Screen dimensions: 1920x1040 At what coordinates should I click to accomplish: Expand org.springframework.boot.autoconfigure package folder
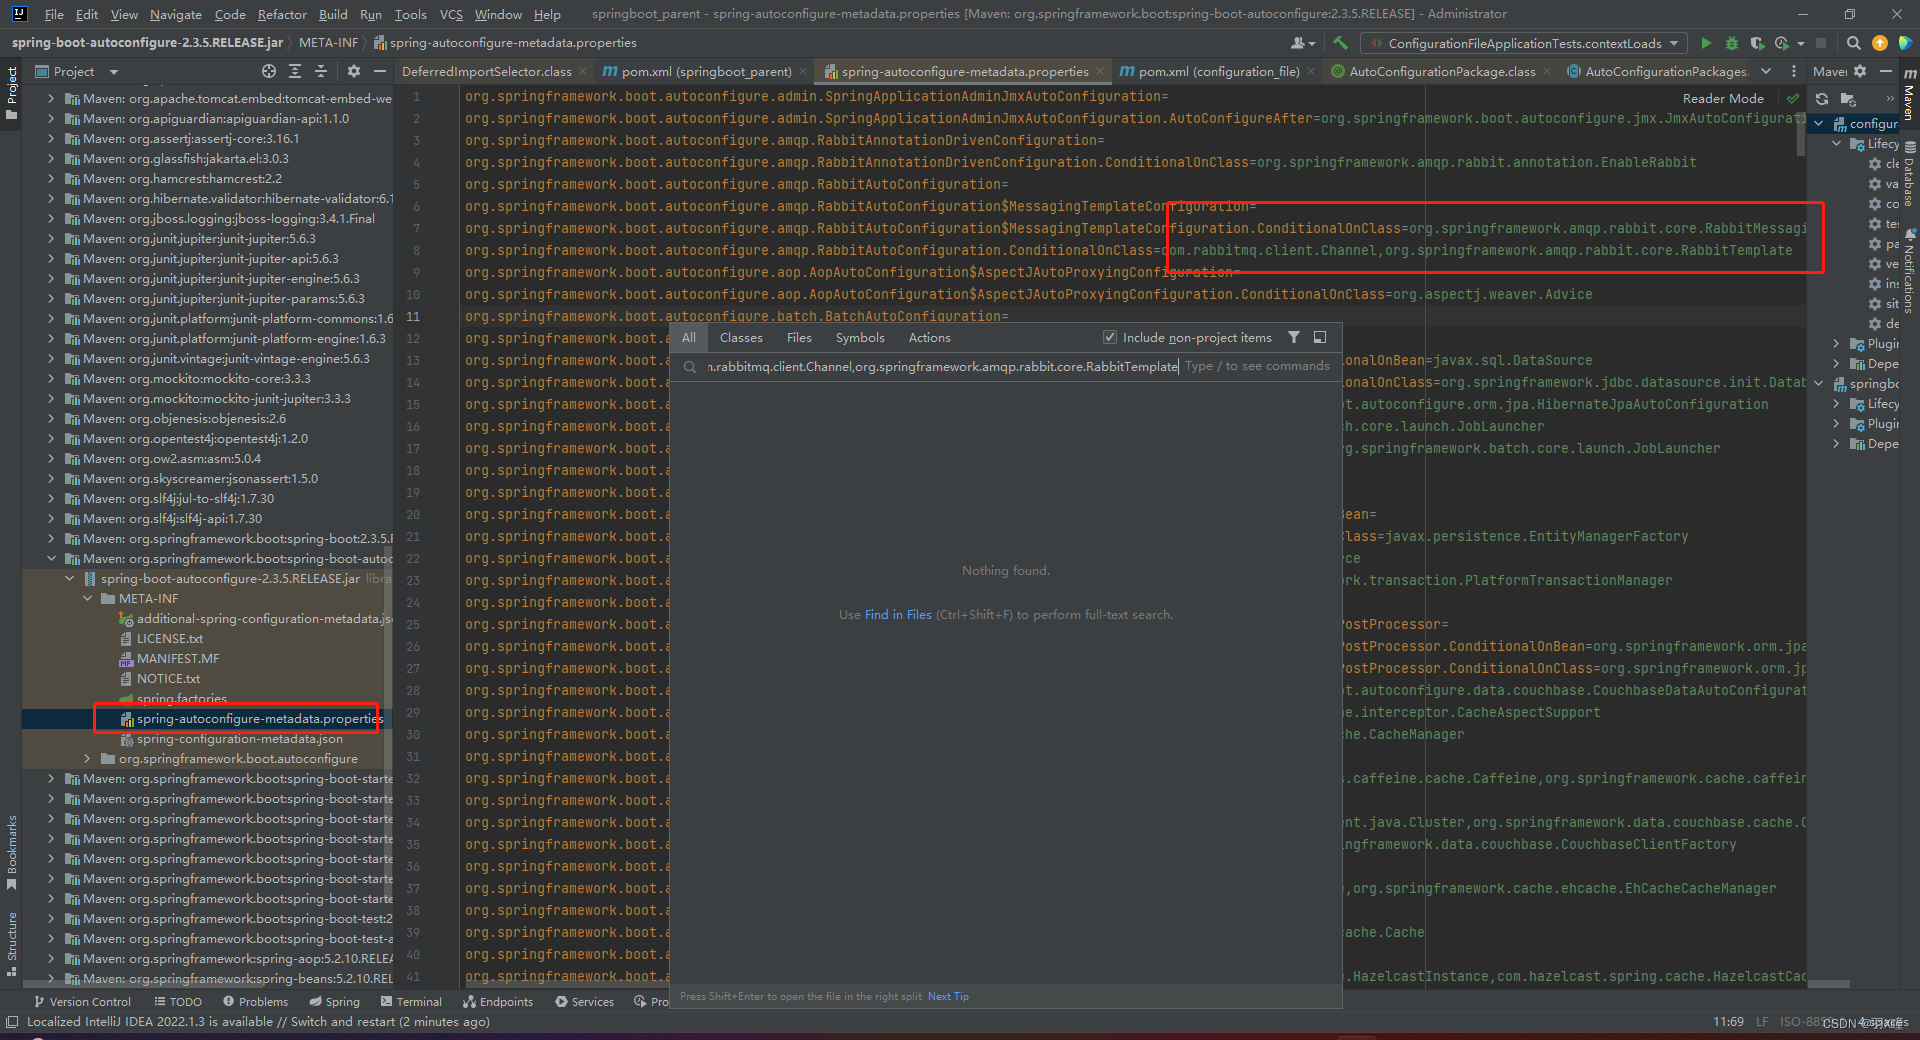[x=88, y=759]
